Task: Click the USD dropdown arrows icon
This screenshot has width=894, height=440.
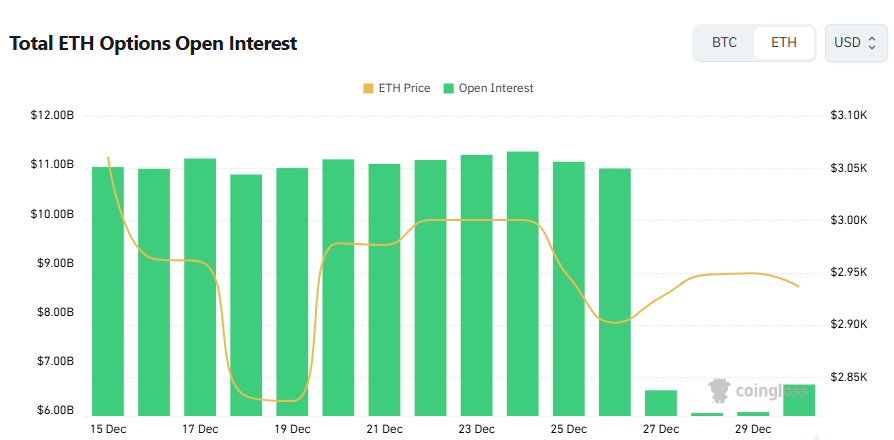Action: coord(872,43)
